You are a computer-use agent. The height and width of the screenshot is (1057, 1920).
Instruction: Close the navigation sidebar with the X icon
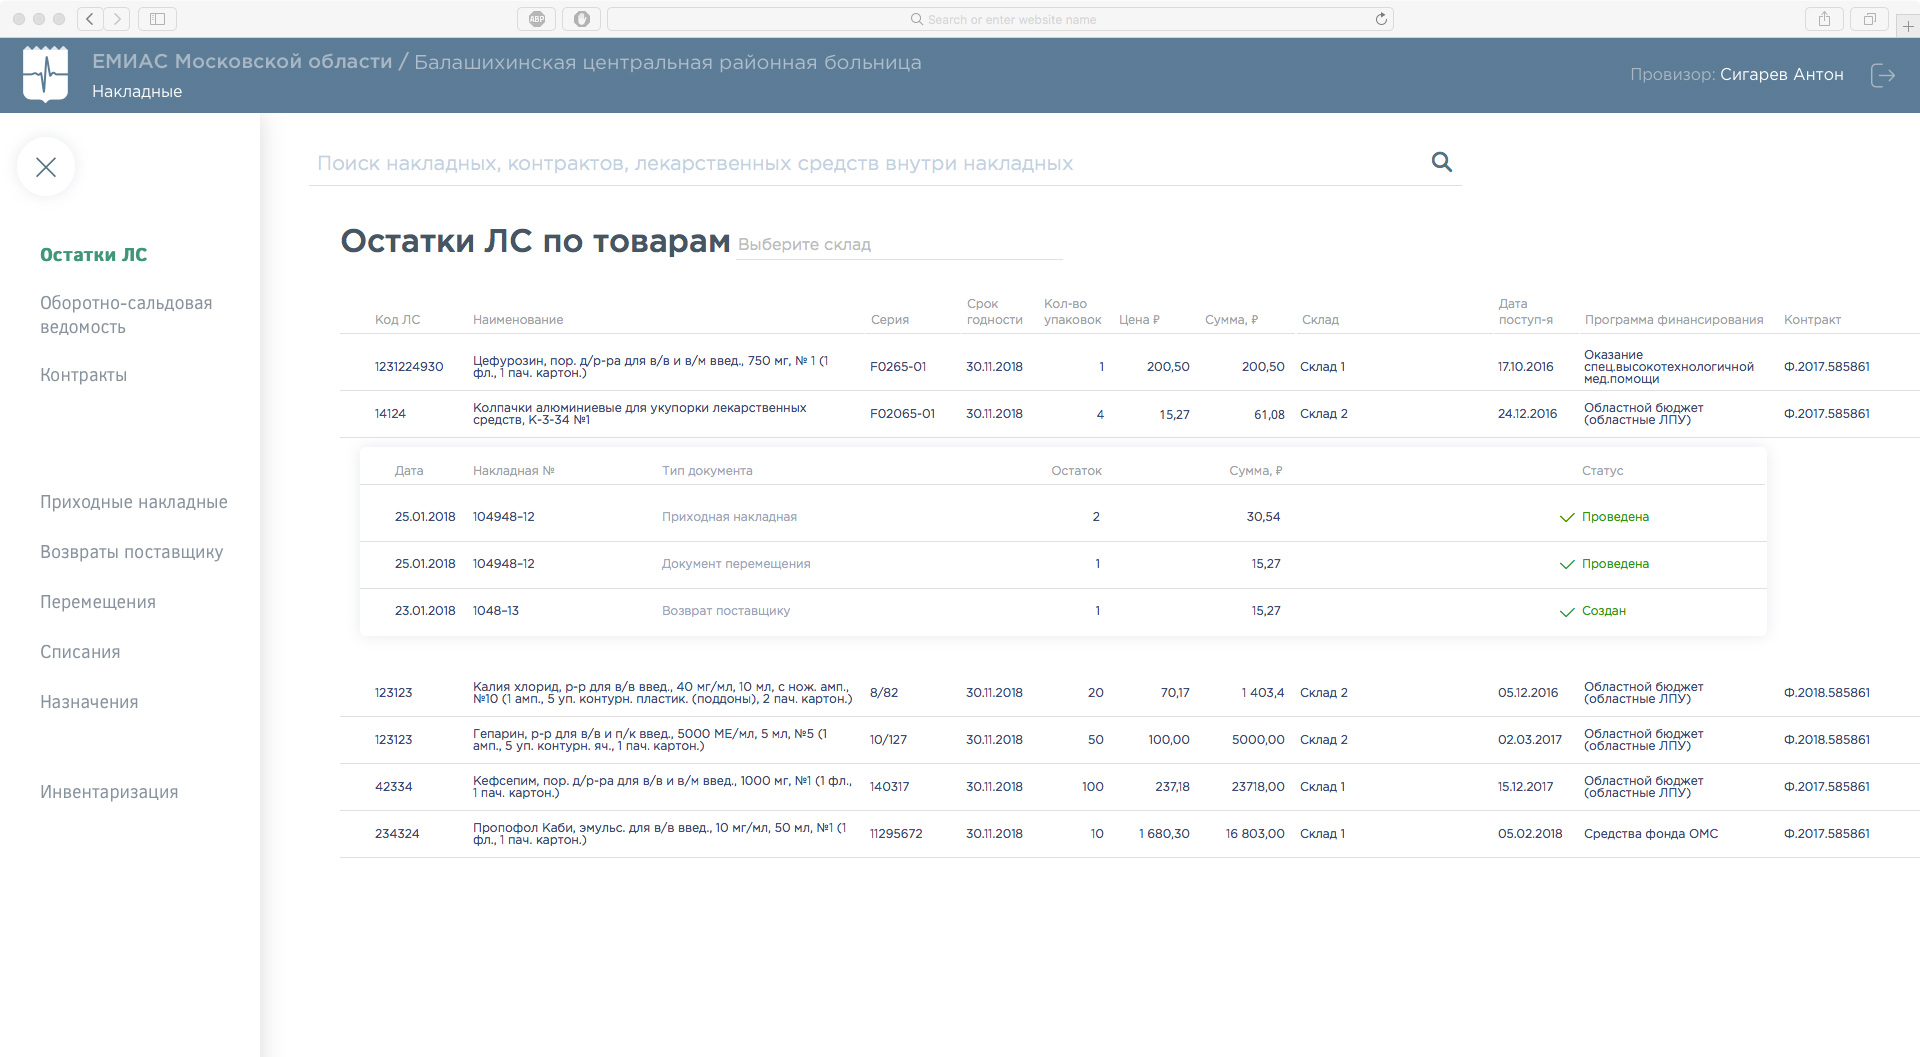pyautogui.click(x=46, y=167)
